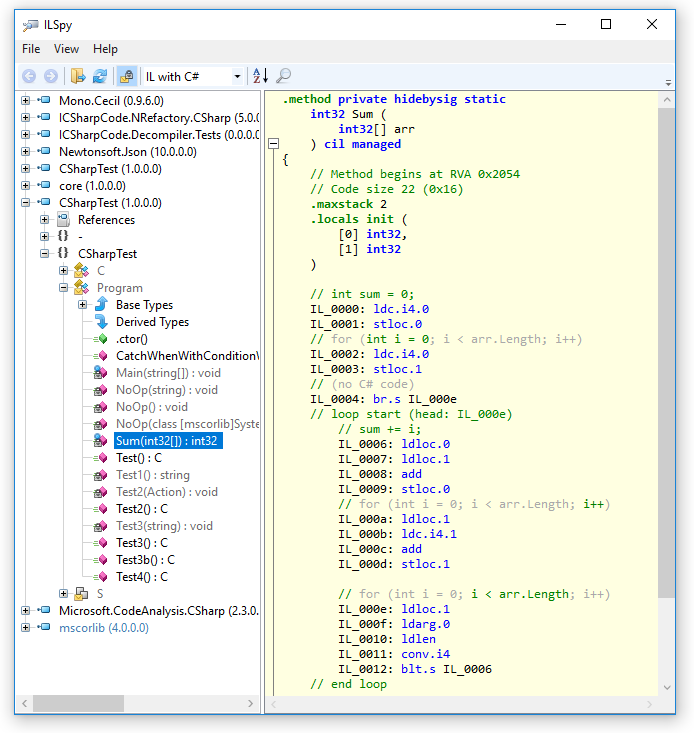The height and width of the screenshot is (733, 694).
Task: Click the class C icon
Action: (x=82, y=270)
